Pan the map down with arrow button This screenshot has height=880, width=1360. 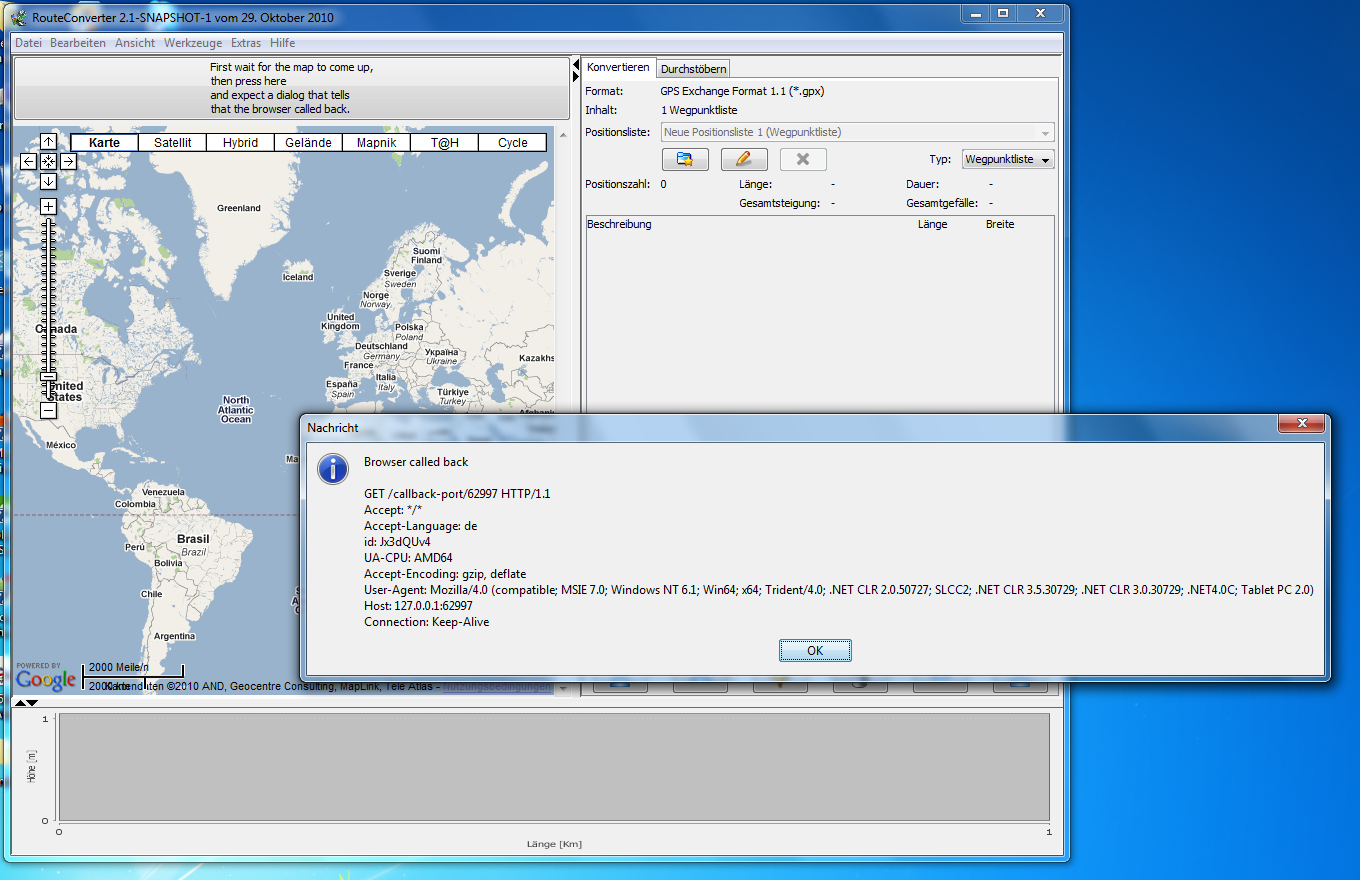pyautogui.click(x=48, y=181)
